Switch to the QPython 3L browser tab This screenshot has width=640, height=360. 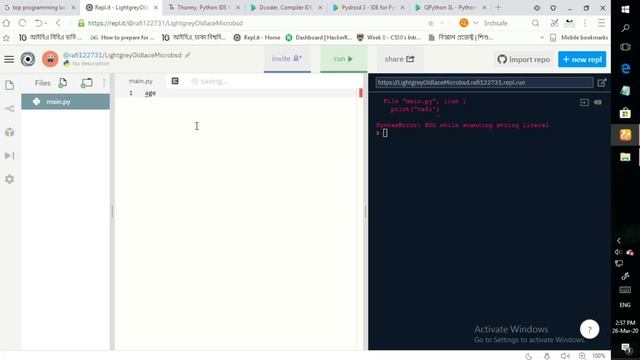[x=449, y=7]
